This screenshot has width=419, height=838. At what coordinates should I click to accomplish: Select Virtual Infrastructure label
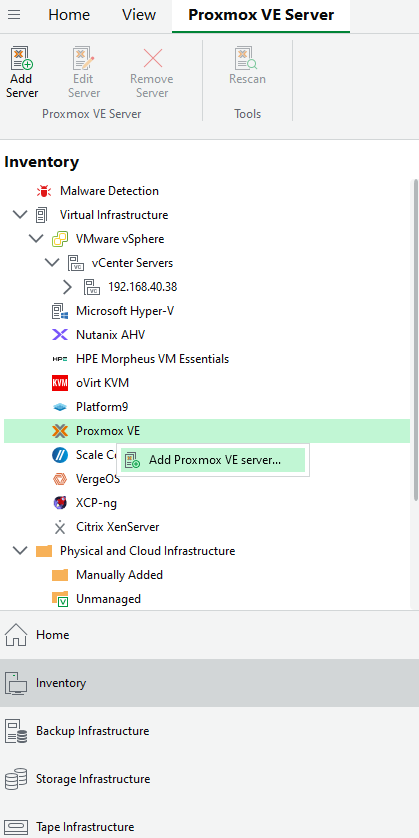[x=114, y=215]
